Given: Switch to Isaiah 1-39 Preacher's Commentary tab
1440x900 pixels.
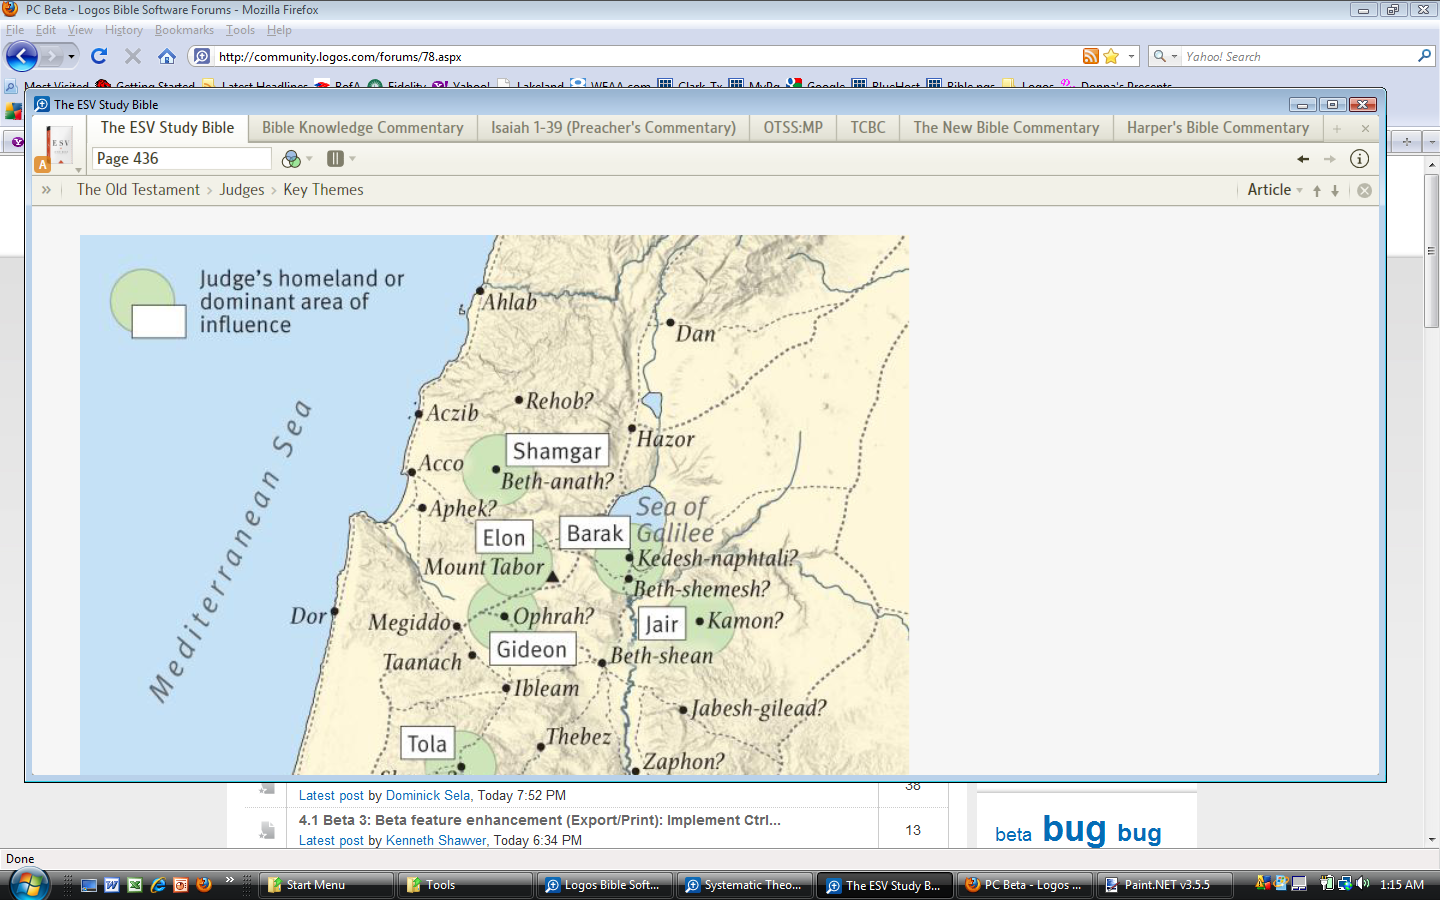Looking at the screenshot, I should tap(613, 128).
